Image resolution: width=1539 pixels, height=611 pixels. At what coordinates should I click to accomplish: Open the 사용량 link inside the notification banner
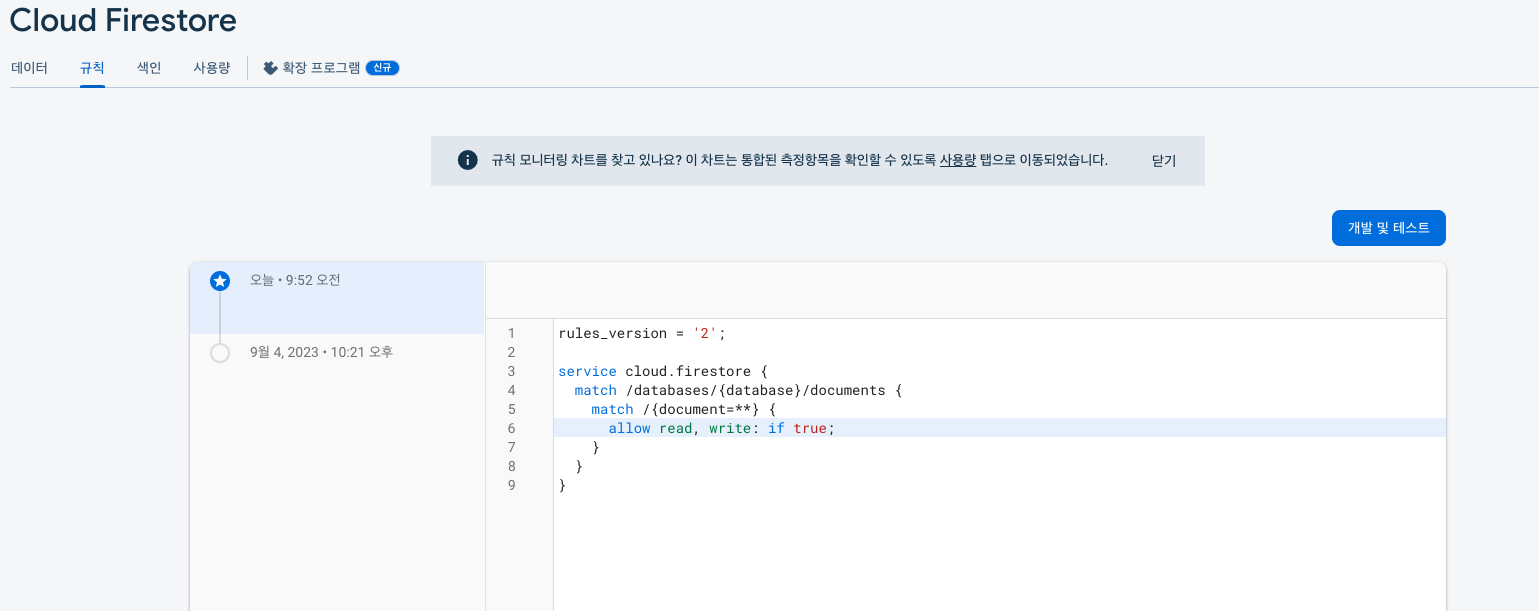click(x=957, y=160)
